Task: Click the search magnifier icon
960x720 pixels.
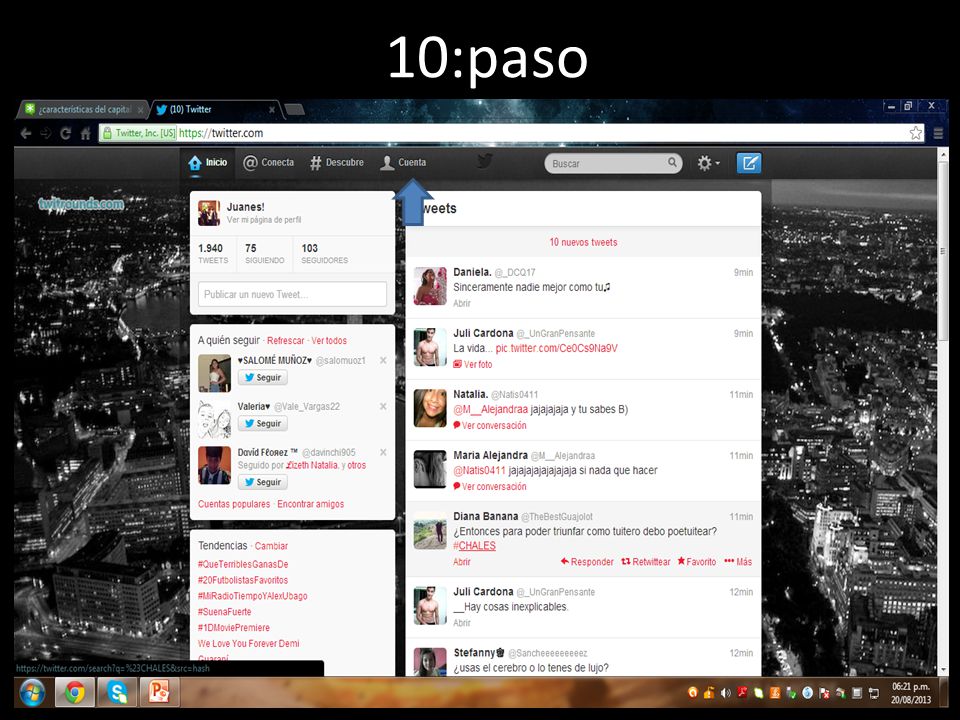Action: 672,162
